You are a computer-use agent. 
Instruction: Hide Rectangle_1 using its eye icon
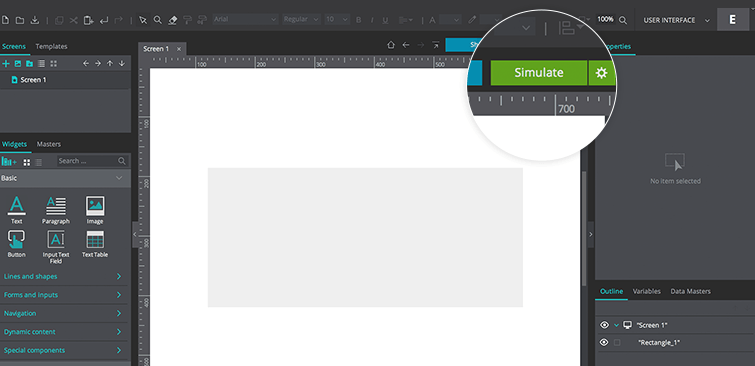click(604, 342)
